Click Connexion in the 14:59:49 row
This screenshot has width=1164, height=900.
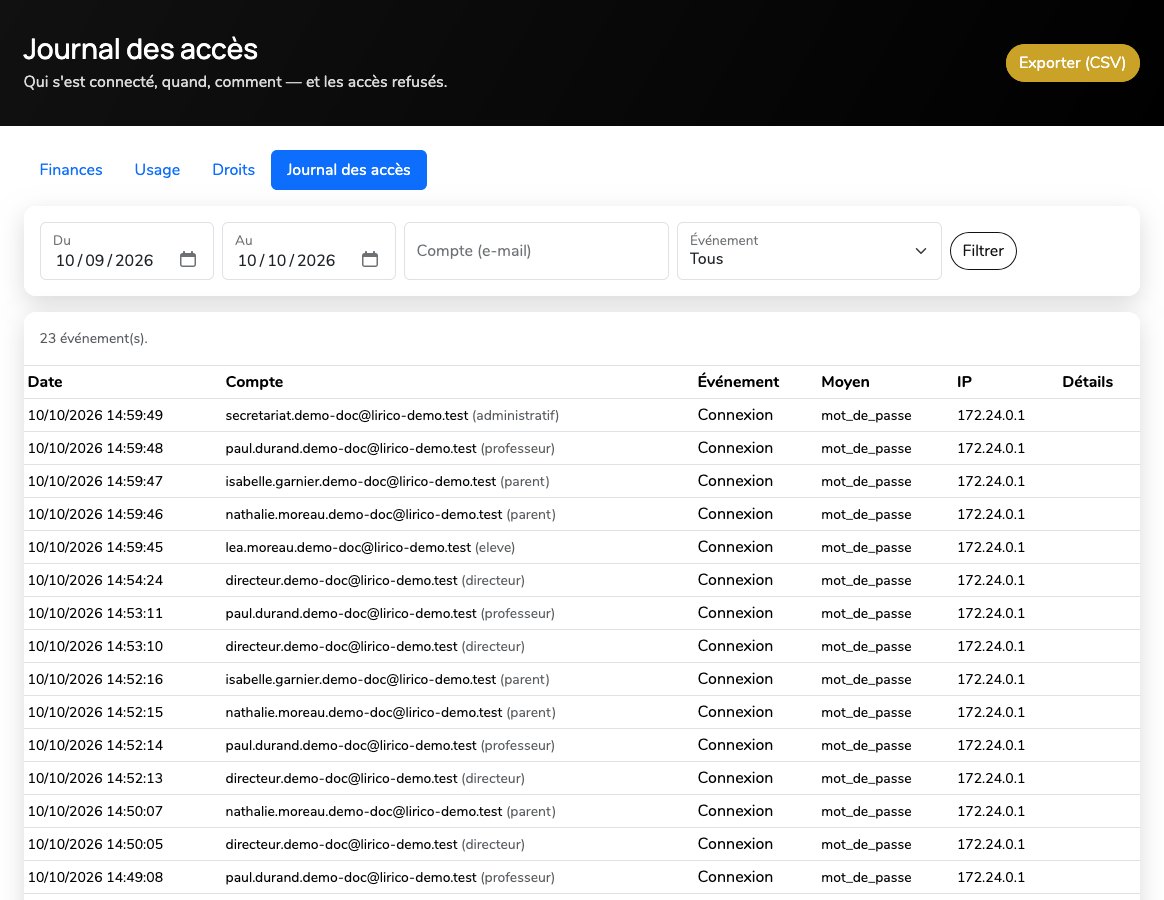735,415
